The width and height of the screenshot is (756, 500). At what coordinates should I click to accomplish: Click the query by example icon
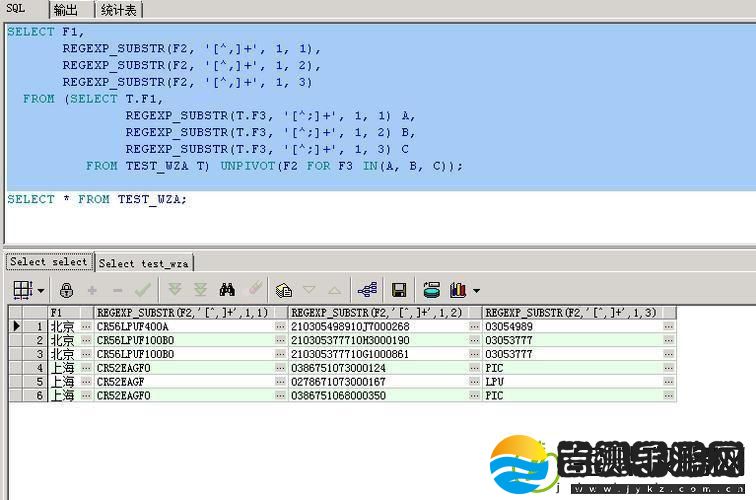(284, 290)
